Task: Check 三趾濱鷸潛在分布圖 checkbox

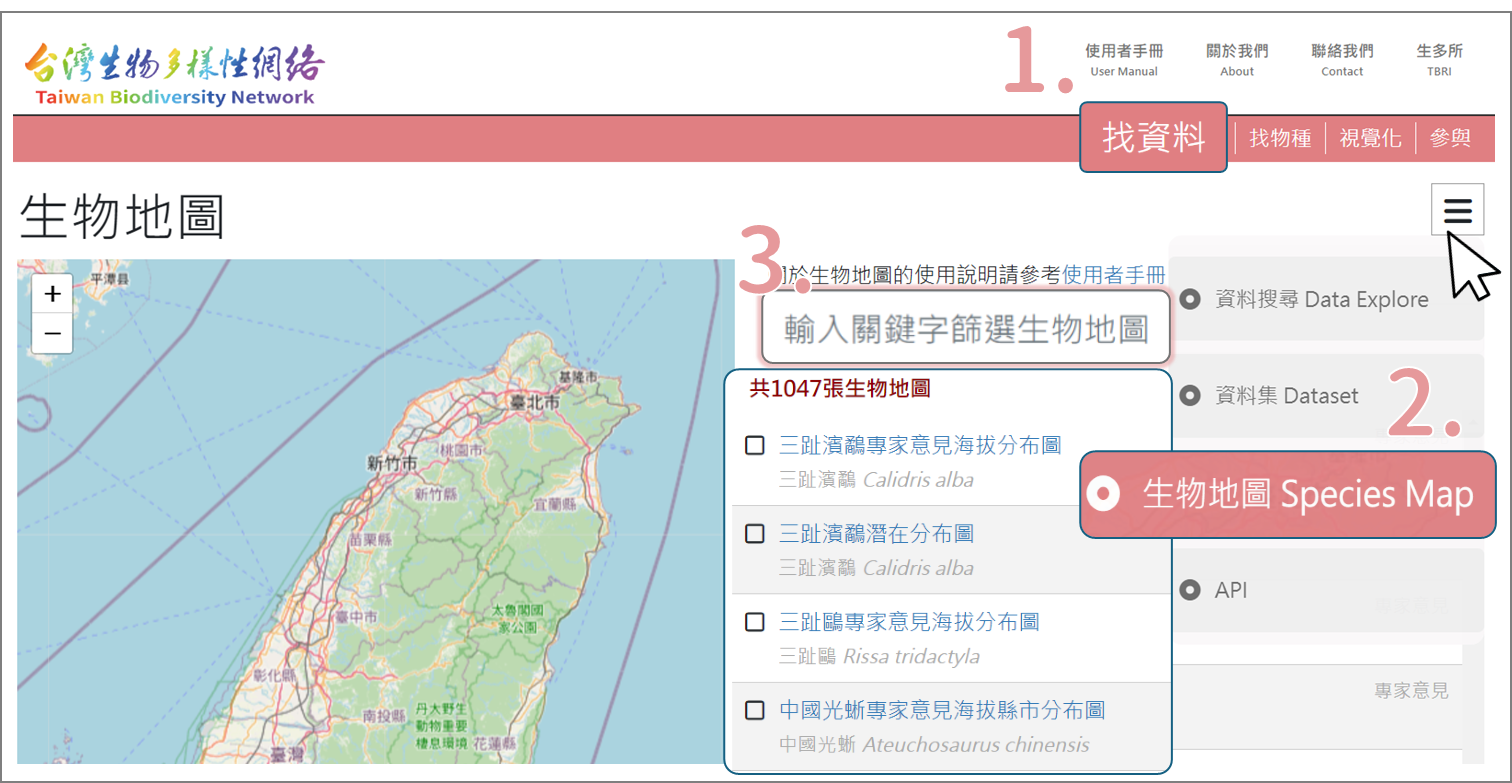Action: point(755,534)
